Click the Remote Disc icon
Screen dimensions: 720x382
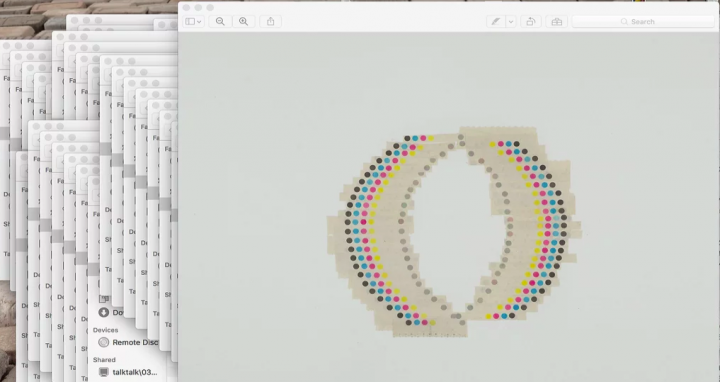104,342
